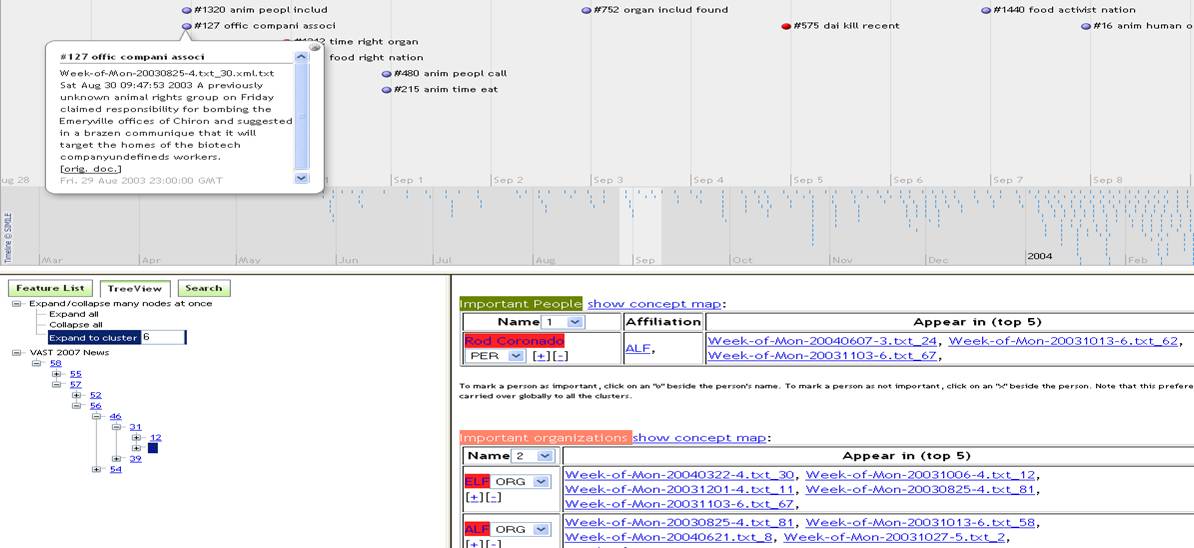
Task: Show concept map for Important organizations
Action: 701,437
